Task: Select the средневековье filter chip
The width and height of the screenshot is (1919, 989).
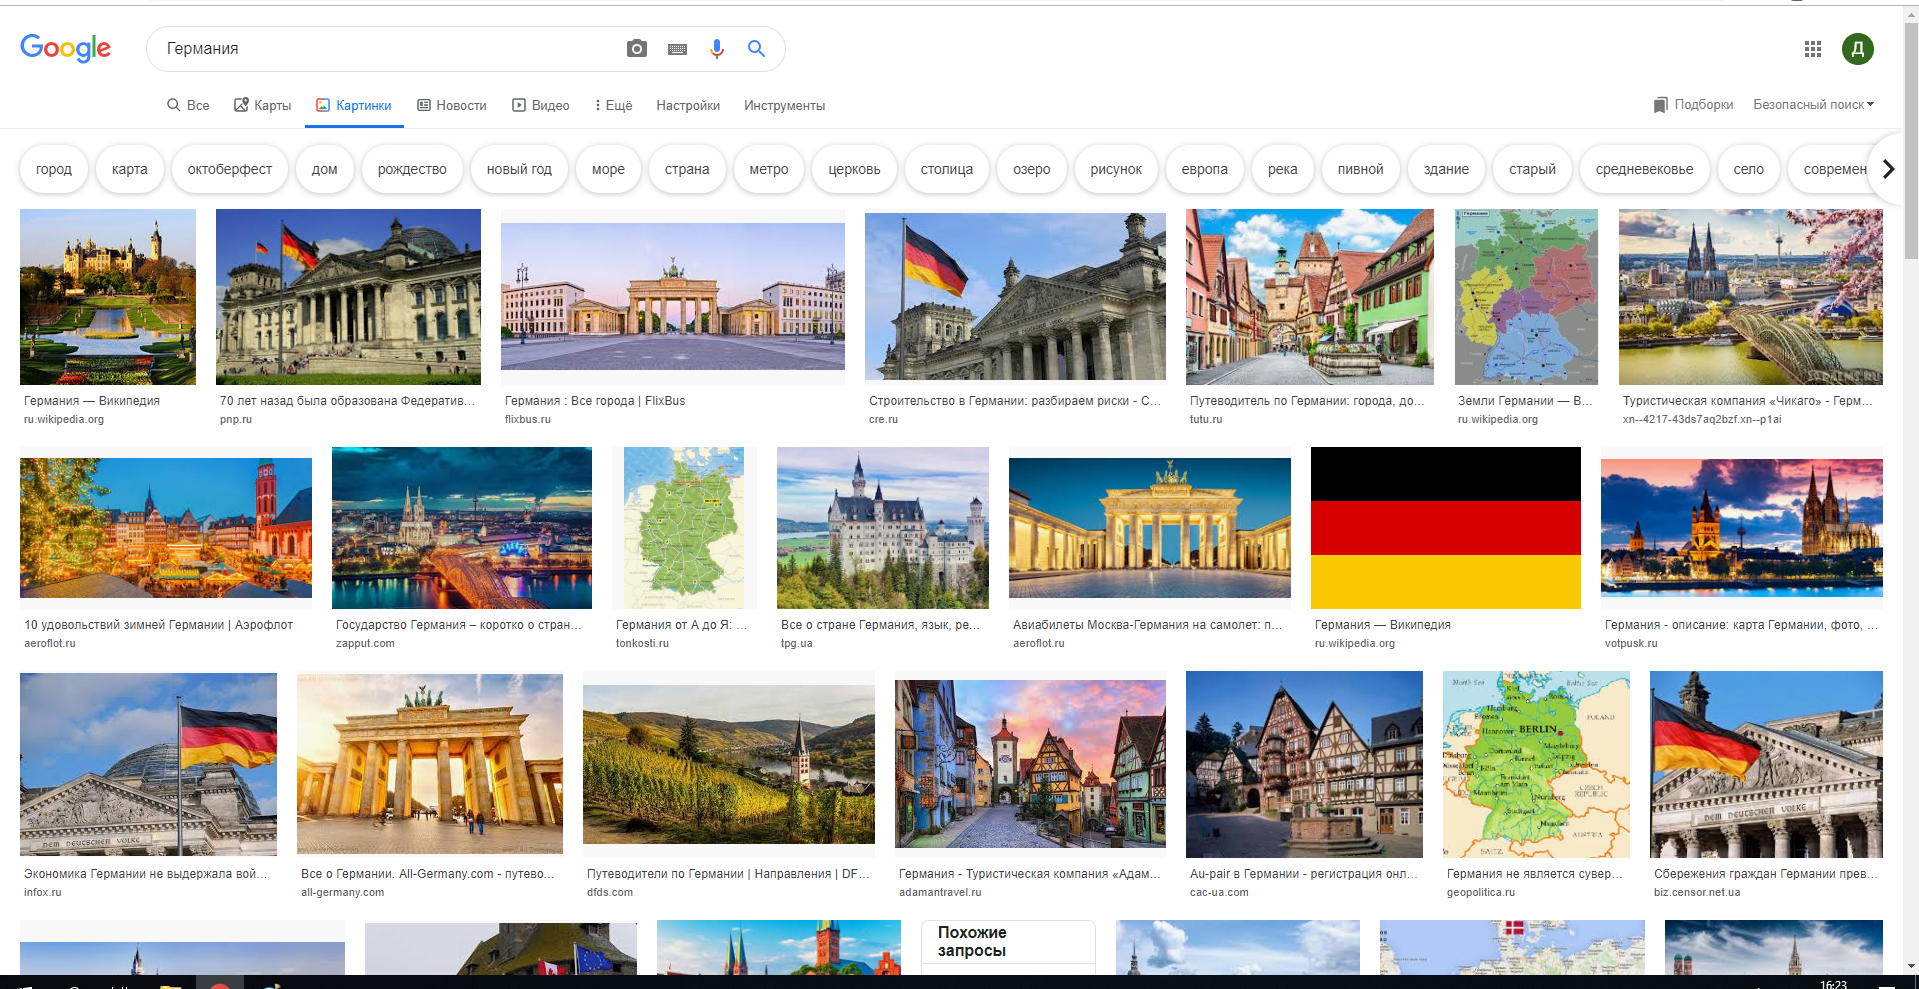Action: pos(1645,169)
